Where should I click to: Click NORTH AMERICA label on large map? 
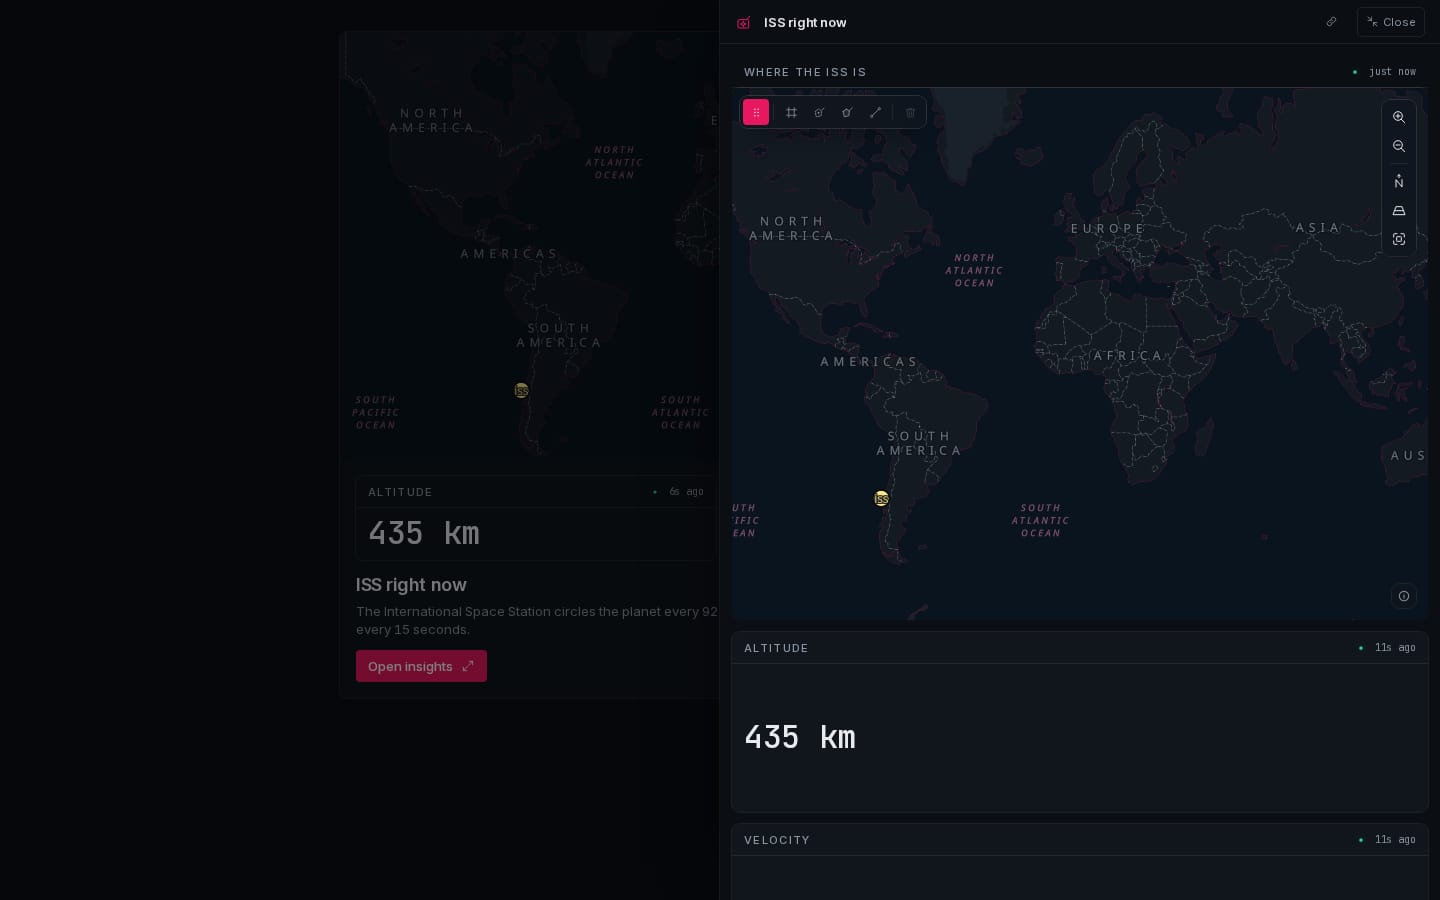click(792, 228)
